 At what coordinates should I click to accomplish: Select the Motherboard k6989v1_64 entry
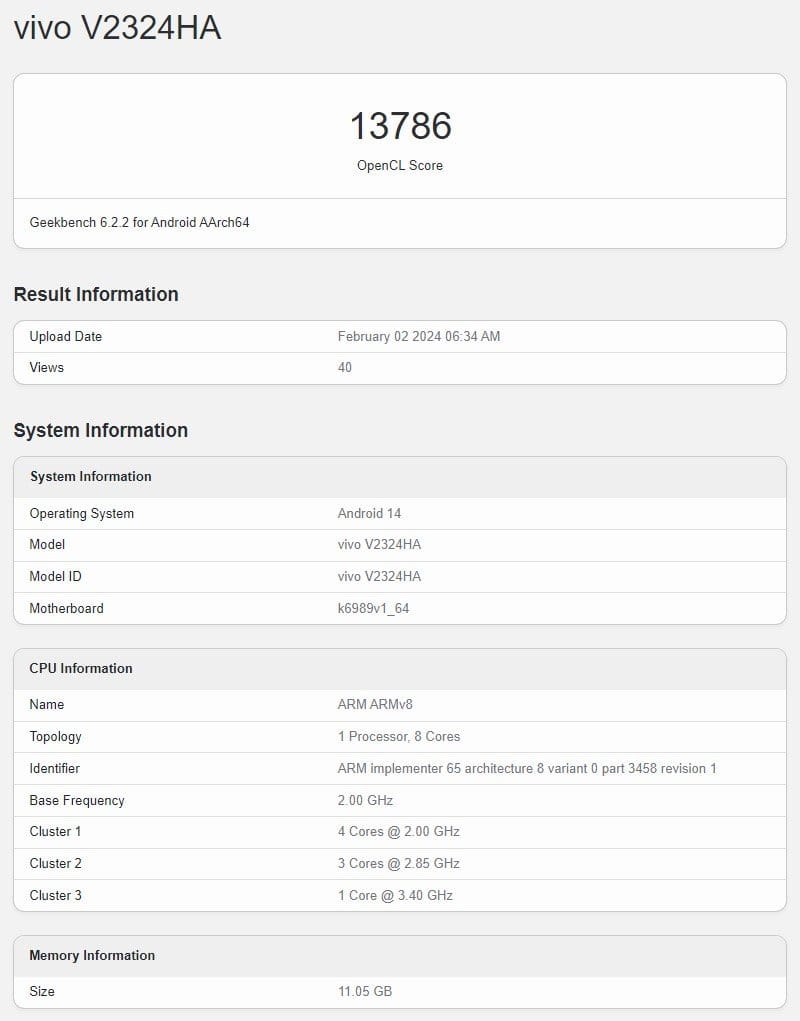coord(371,608)
